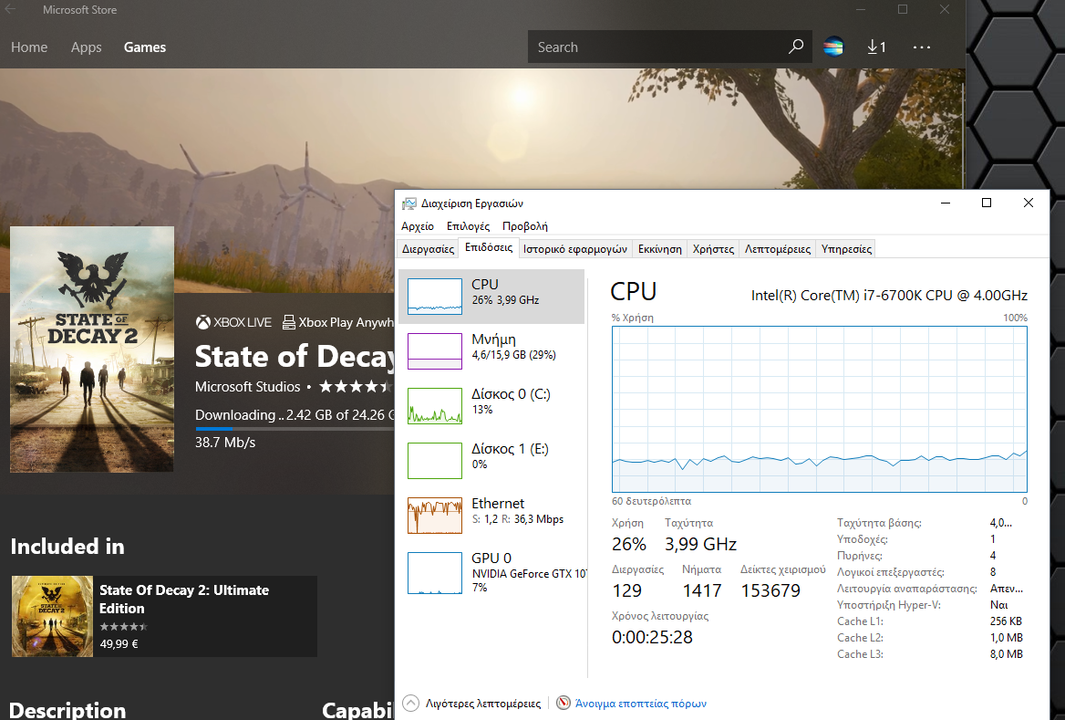This screenshot has width=1065, height=720.
Task: Click the Microsoft Store back arrow
Action: (11, 10)
